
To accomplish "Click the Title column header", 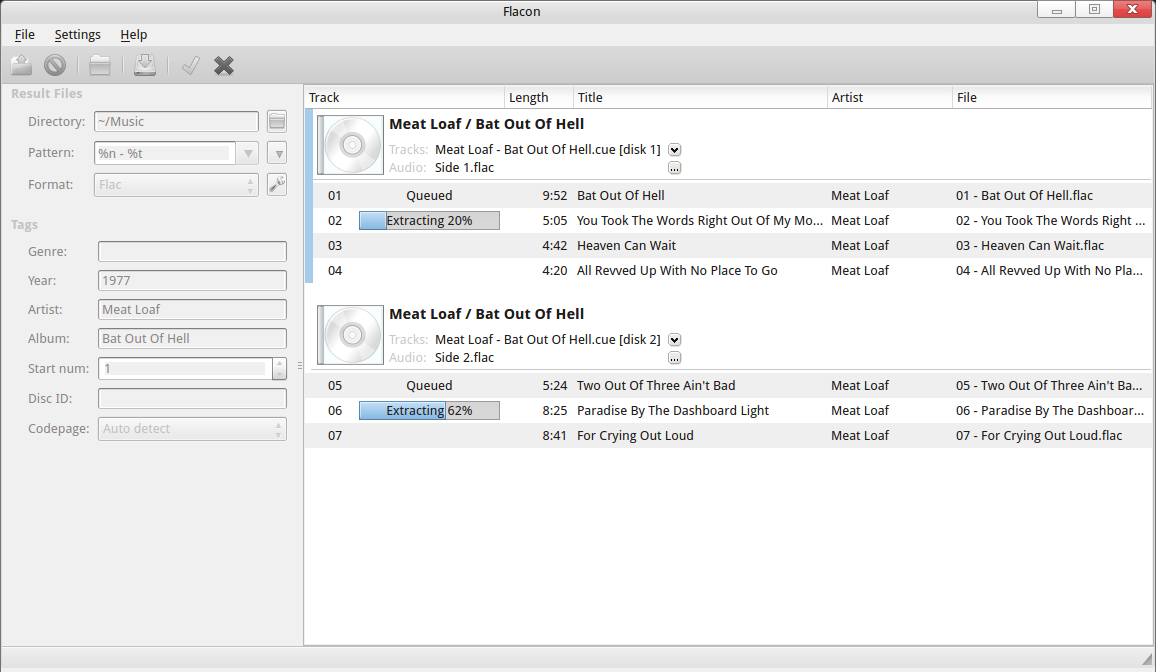I will click(700, 97).
